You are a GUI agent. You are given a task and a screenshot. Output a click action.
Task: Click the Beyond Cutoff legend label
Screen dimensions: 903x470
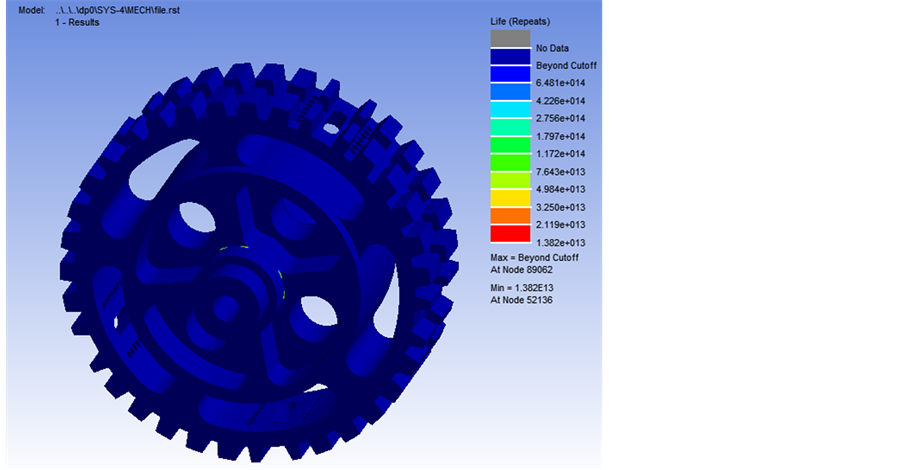[566, 65]
